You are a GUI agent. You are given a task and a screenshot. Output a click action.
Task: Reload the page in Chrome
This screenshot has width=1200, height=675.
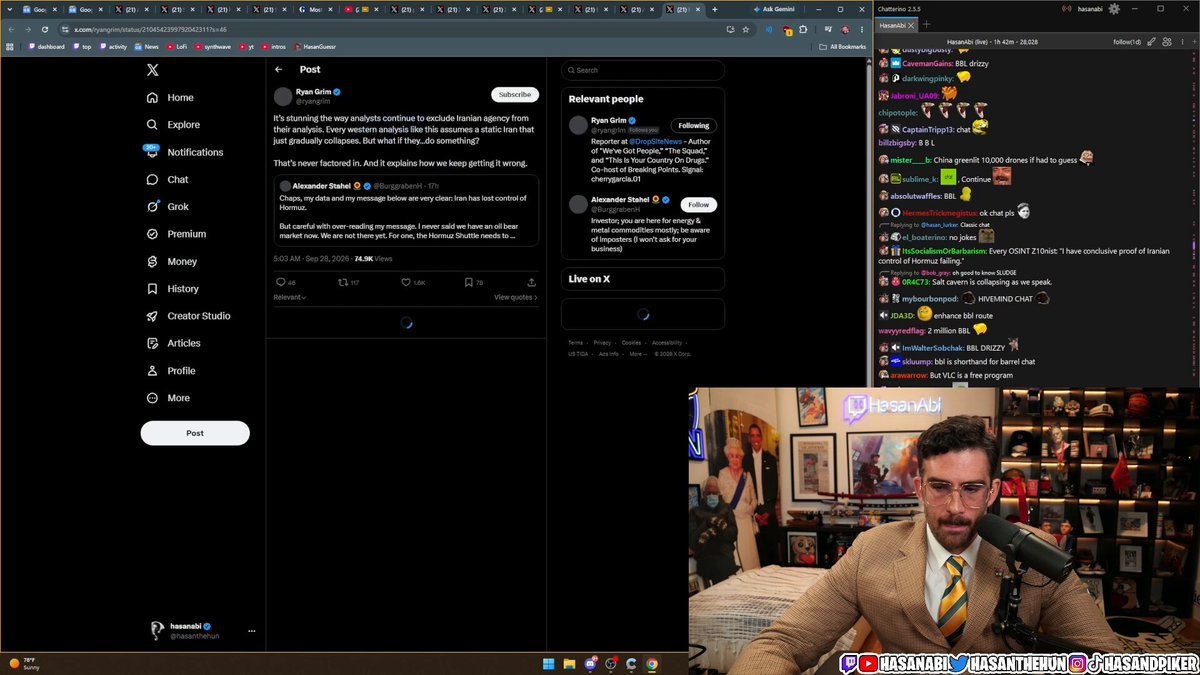(45, 30)
